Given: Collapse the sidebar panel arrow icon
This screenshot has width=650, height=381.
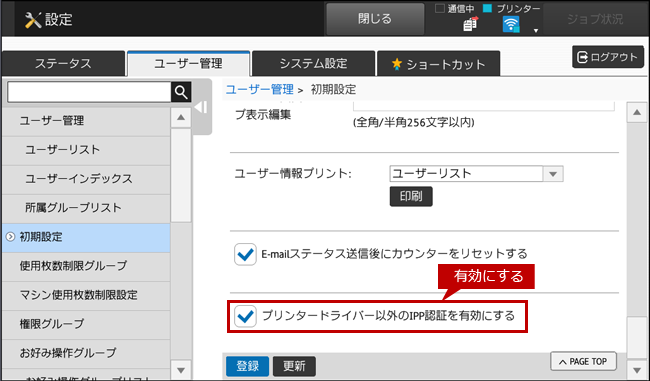Looking at the screenshot, I should (x=201, y=107).
